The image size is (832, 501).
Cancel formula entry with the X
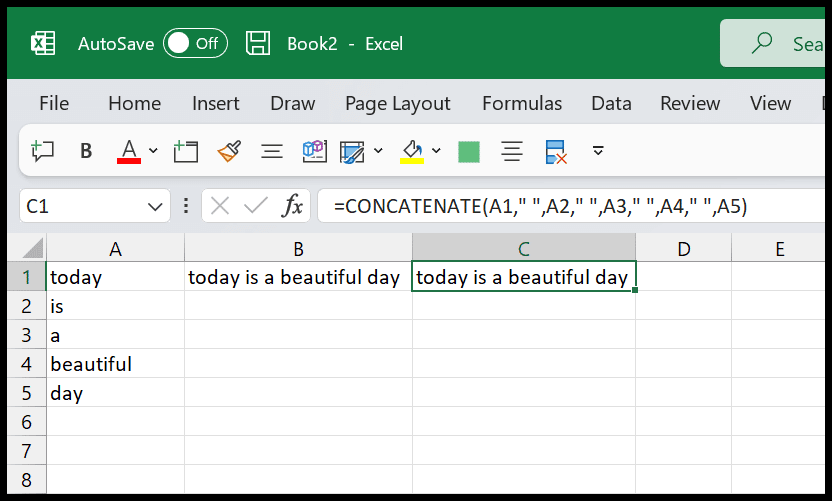[x=220, y=206]
